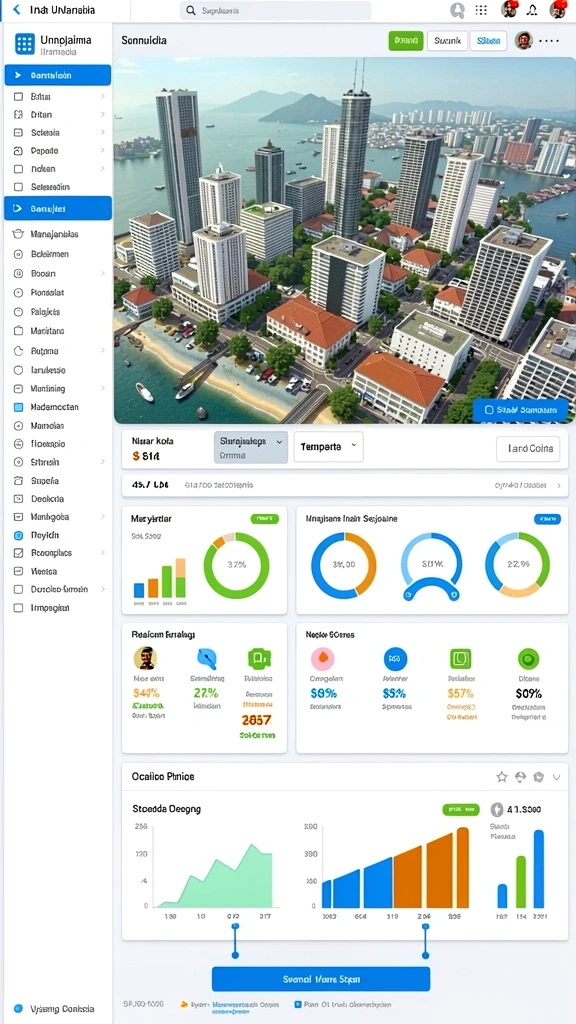Image resolution: width=576 pixels, height=1024 pixels.
Task: Click the globe icon in Ocalico Pinice header
Action: 520,776
